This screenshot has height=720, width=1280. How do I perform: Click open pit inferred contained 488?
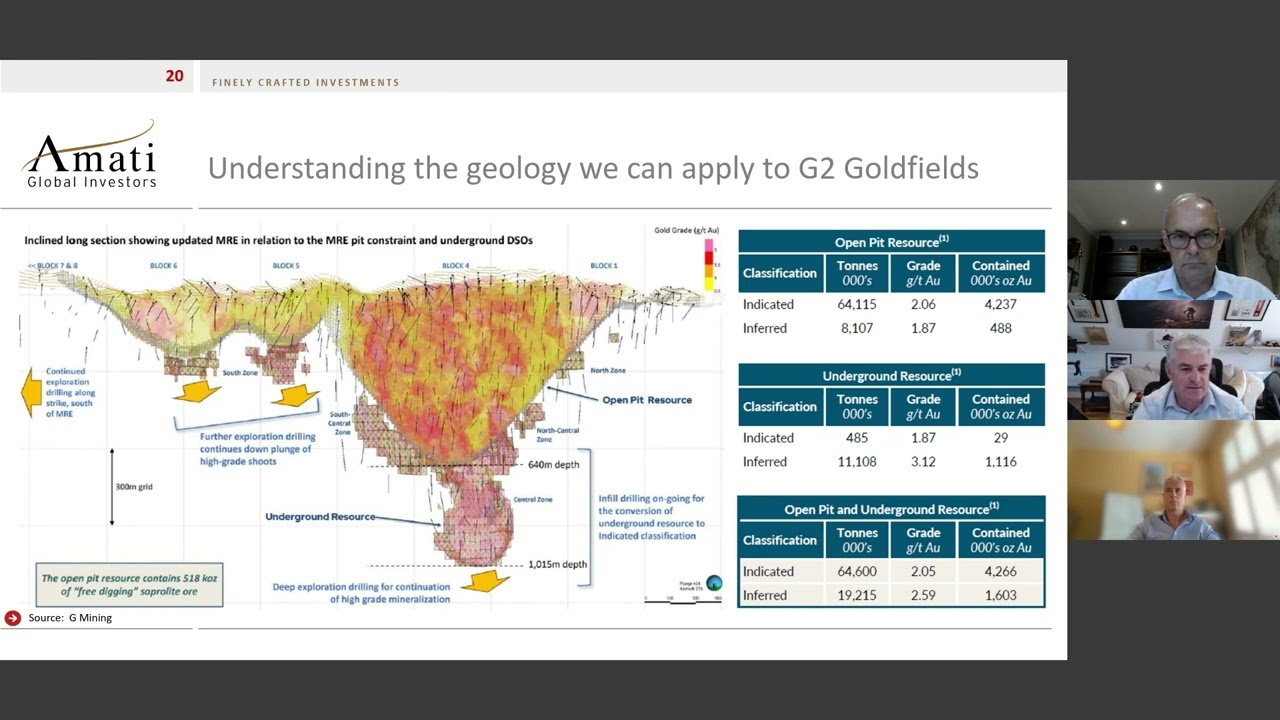(1000, 328)
